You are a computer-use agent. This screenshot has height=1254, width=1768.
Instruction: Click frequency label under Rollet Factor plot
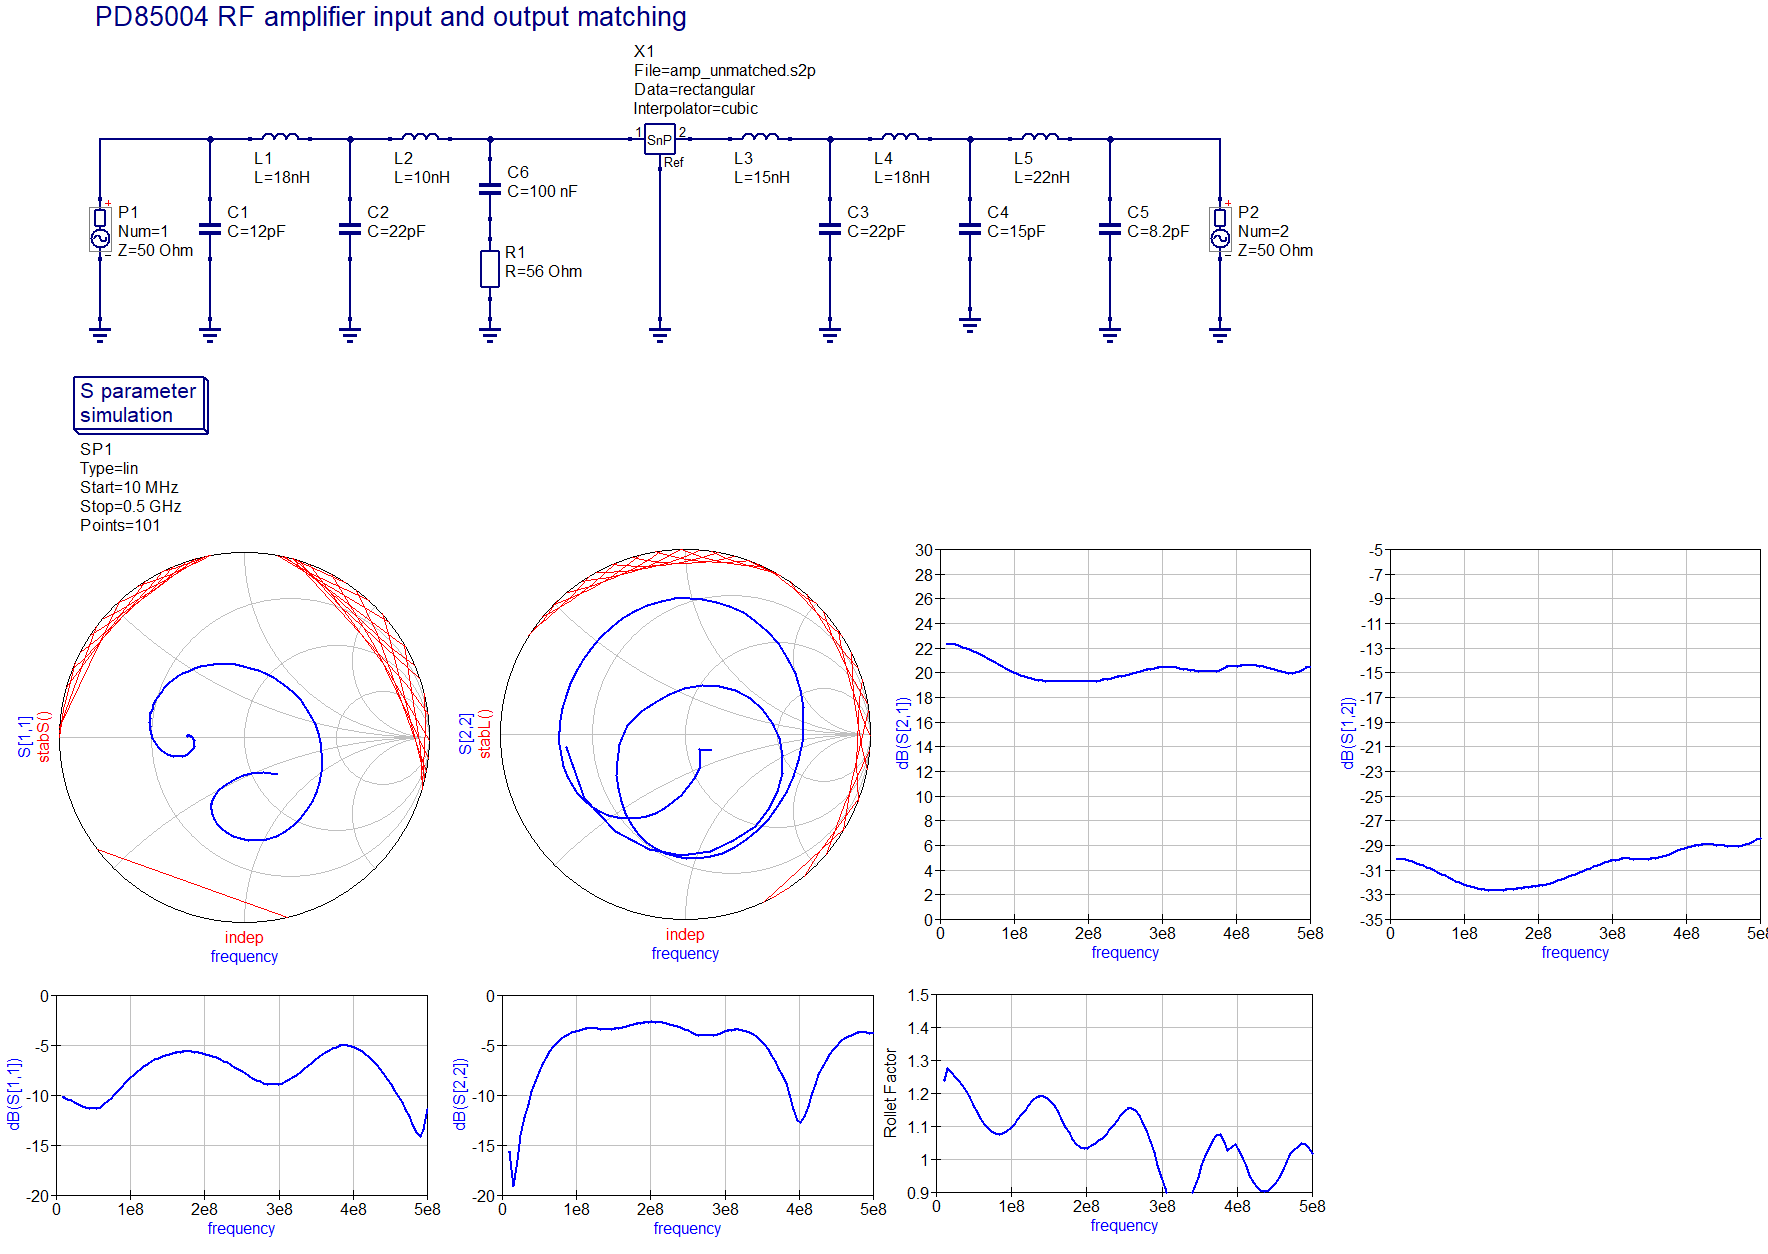coord(1124,1225)
